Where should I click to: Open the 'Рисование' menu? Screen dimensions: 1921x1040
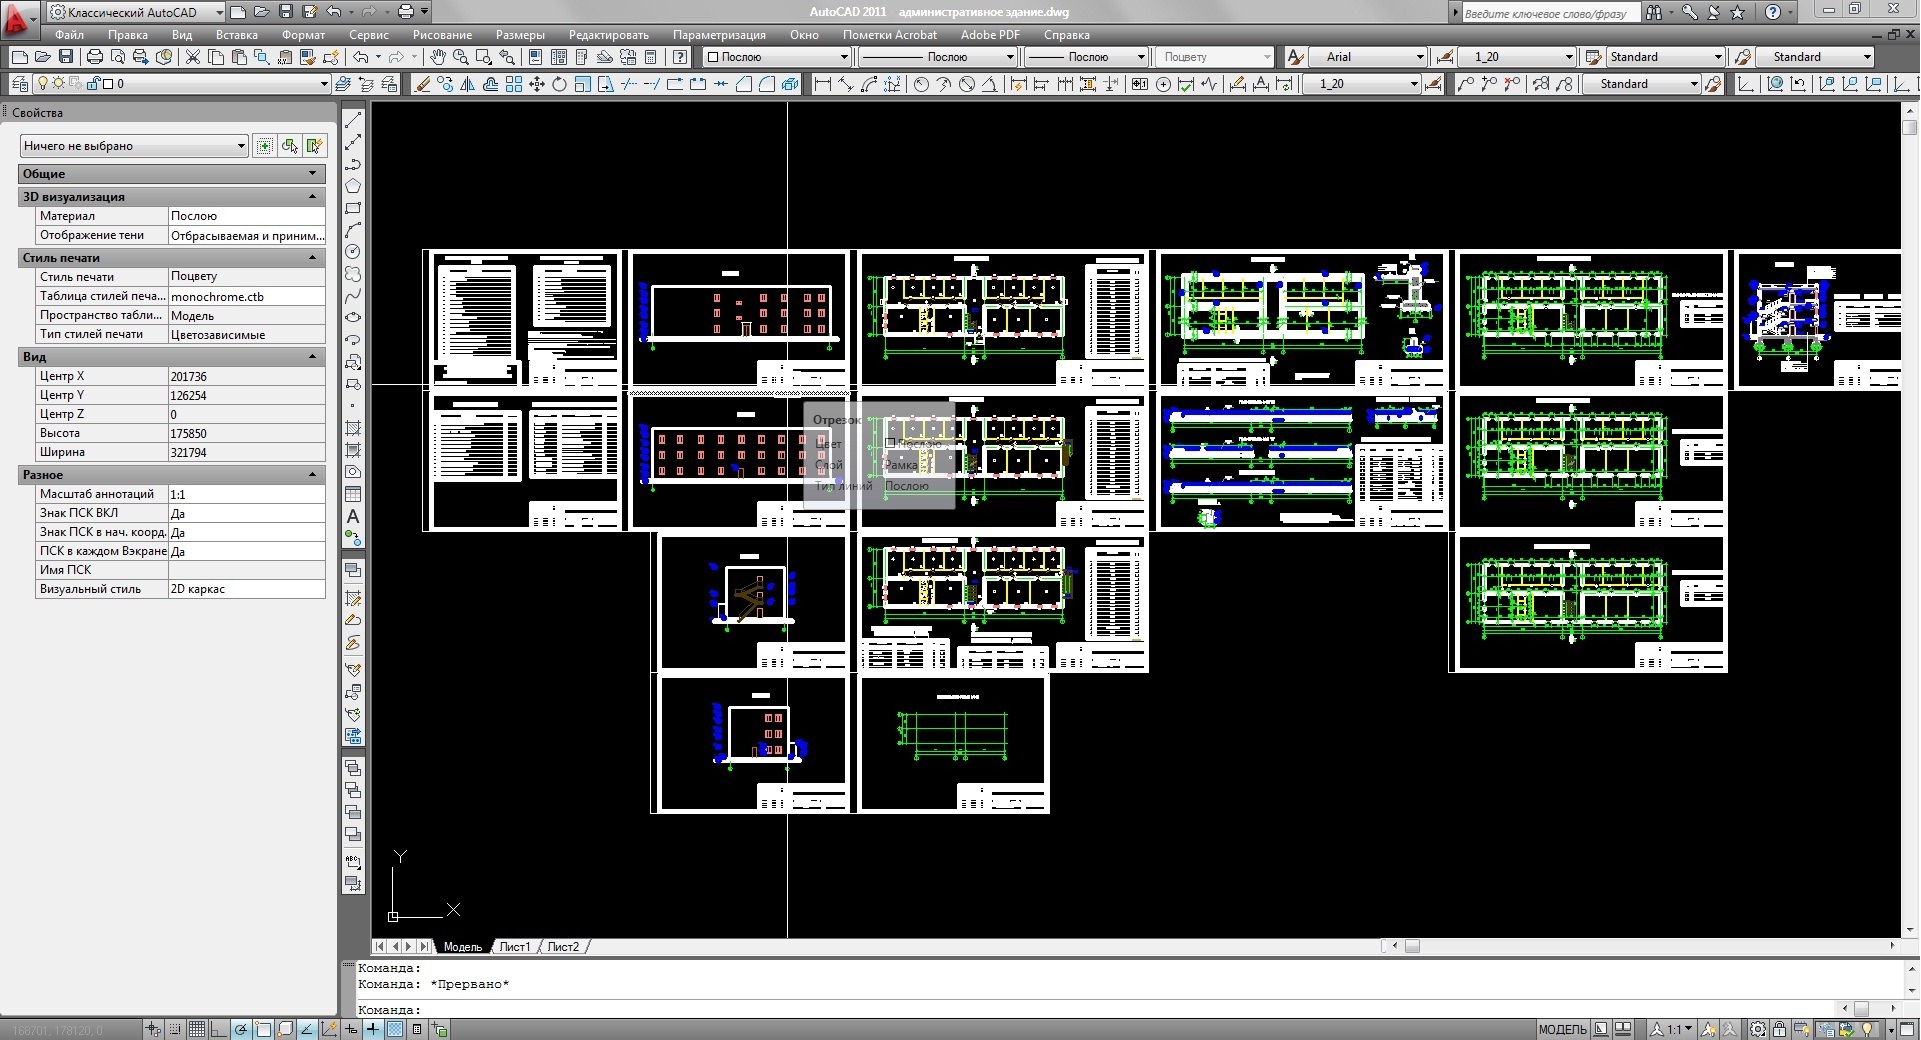click(x=442, y=35)
